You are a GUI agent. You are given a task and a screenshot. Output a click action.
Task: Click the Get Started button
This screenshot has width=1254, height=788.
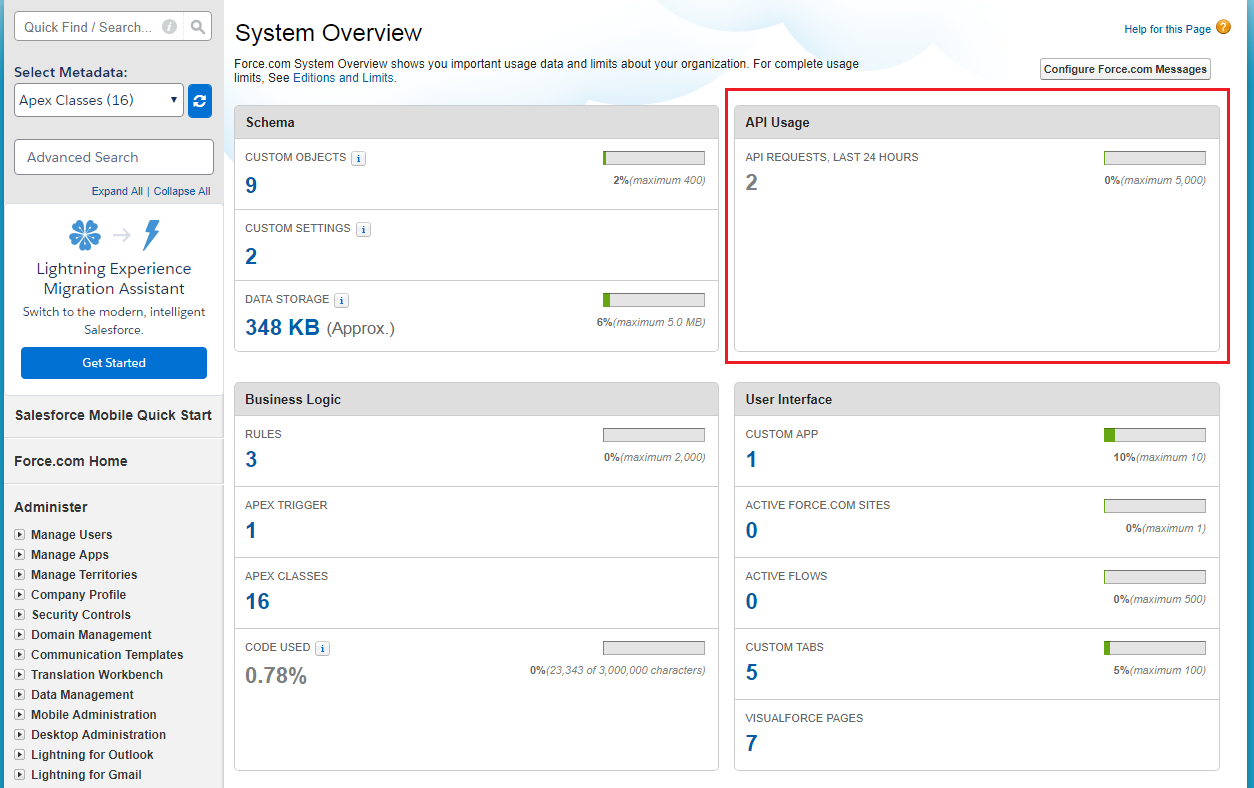113,363
